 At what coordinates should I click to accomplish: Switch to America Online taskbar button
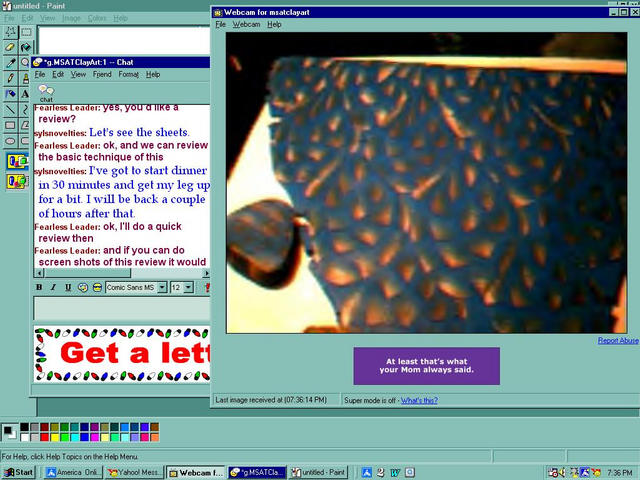[73, 473]
